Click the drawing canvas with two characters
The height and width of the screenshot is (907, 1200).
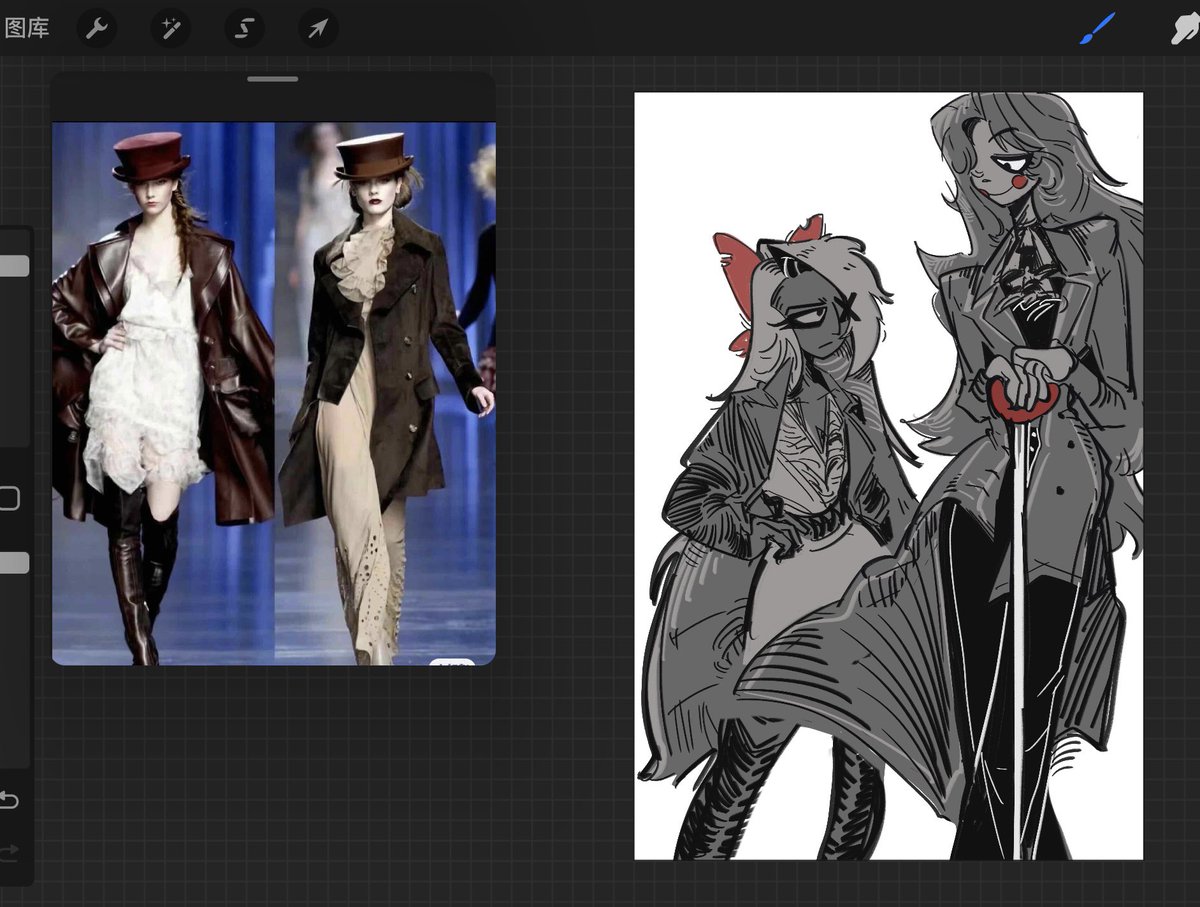pyautogui.click(x=889, y=476)
